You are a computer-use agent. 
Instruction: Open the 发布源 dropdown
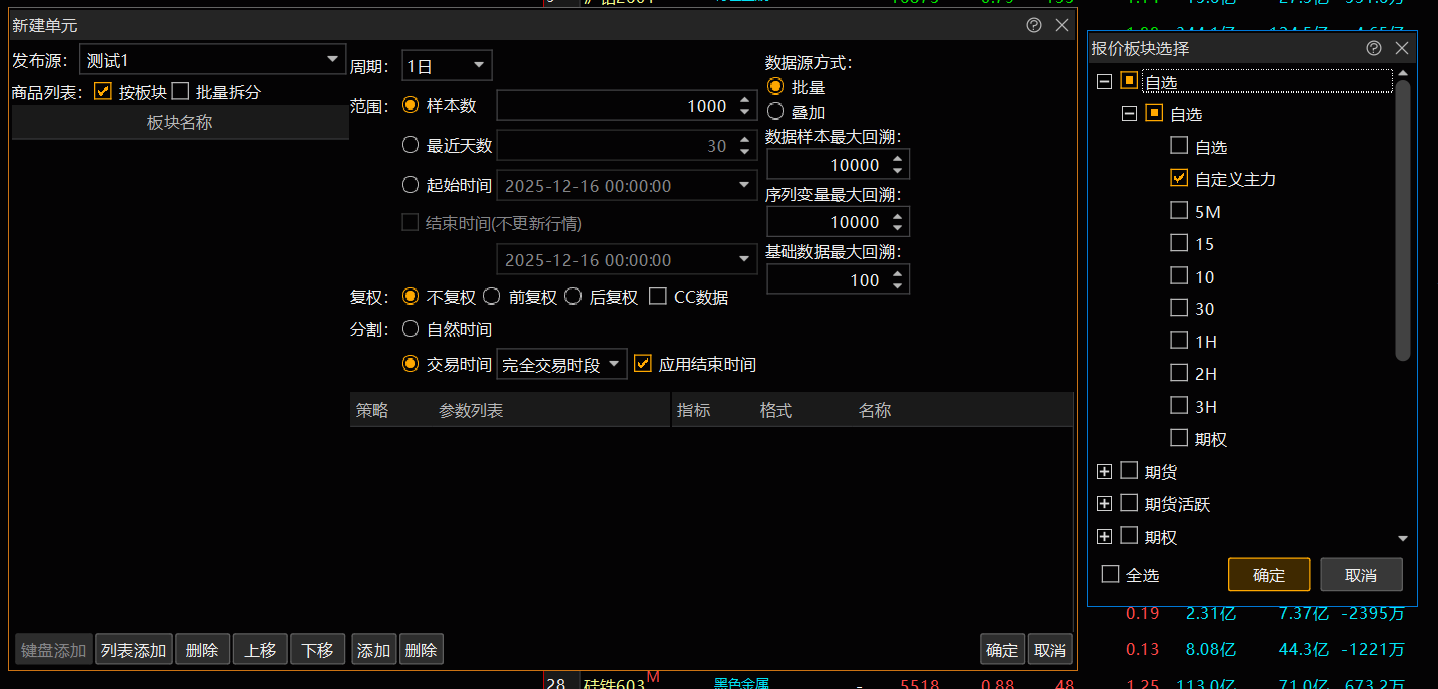click(x=332, y=61)
